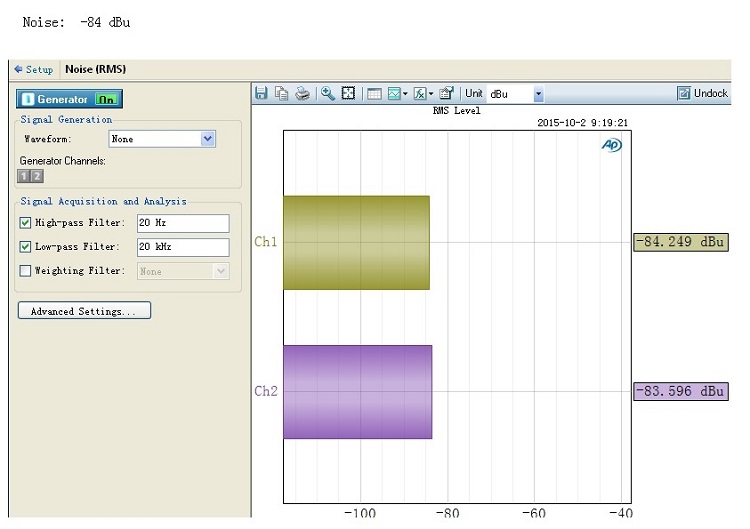Click the Save icon in graph toolbar
Screen dimensions: 750x529
pos(261,94)
